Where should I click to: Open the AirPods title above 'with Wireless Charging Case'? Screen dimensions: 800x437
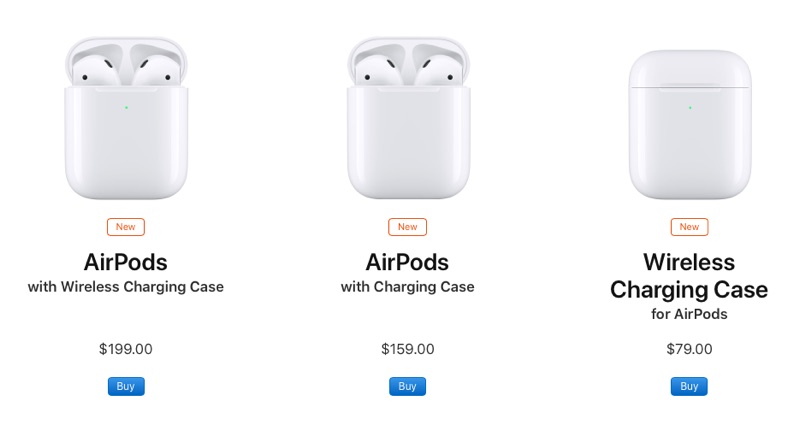coord(126,262)
